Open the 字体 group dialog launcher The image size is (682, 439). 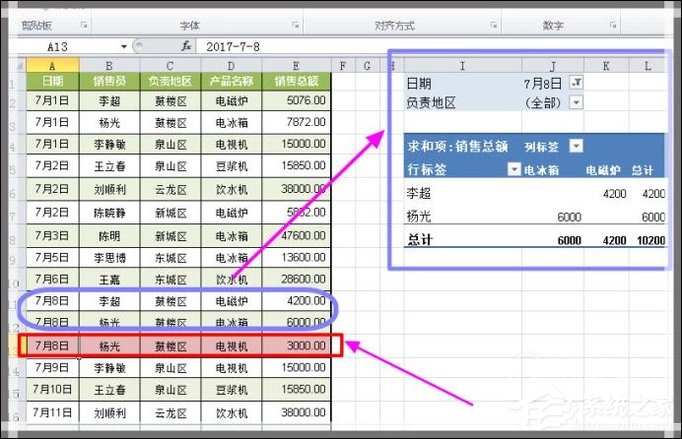pyautogui.click(x=296, y=24)
